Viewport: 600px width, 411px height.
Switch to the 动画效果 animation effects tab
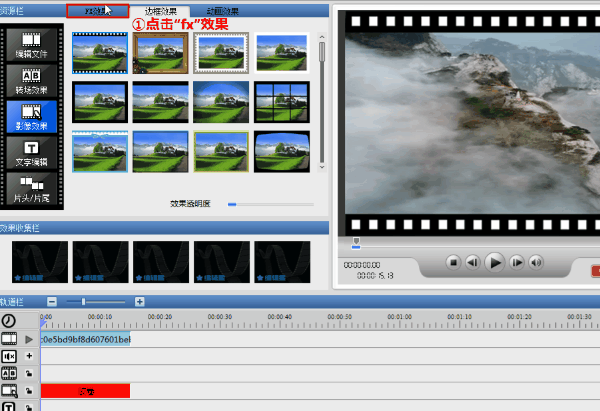222,11
